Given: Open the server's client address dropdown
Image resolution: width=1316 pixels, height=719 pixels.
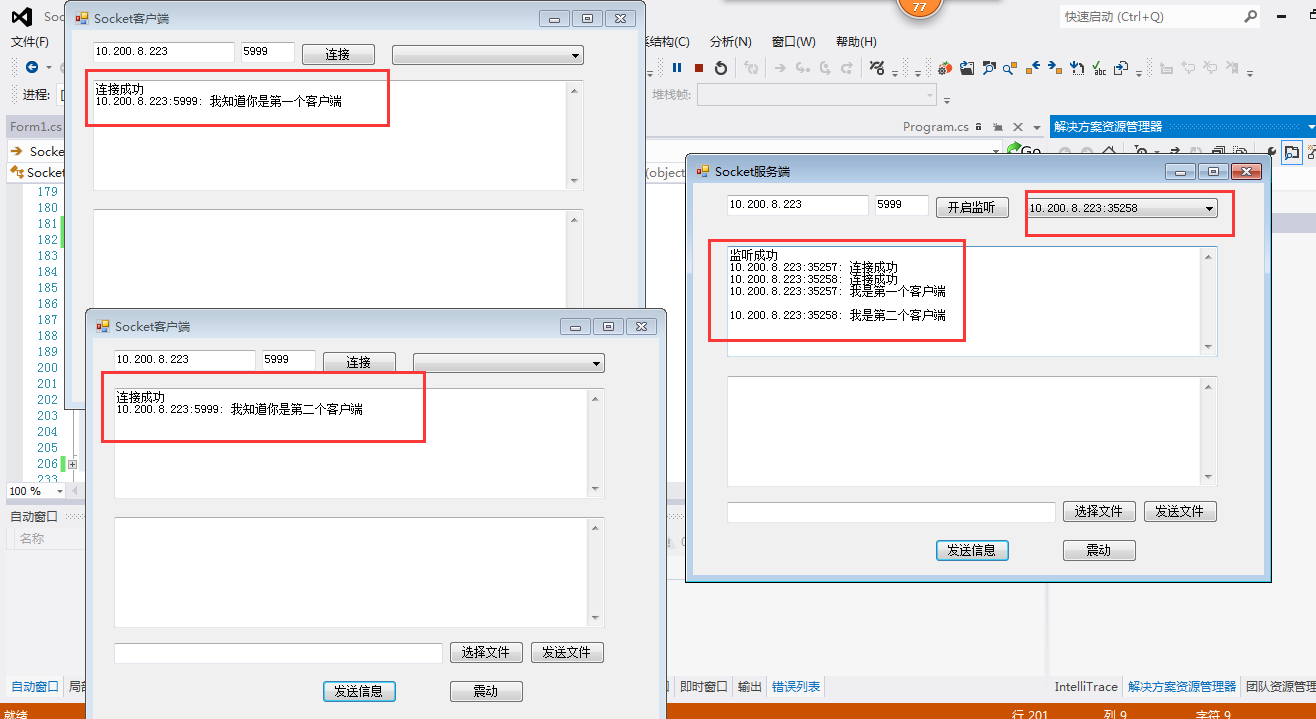Looking at the screenshot, I should pos(1209,208).
